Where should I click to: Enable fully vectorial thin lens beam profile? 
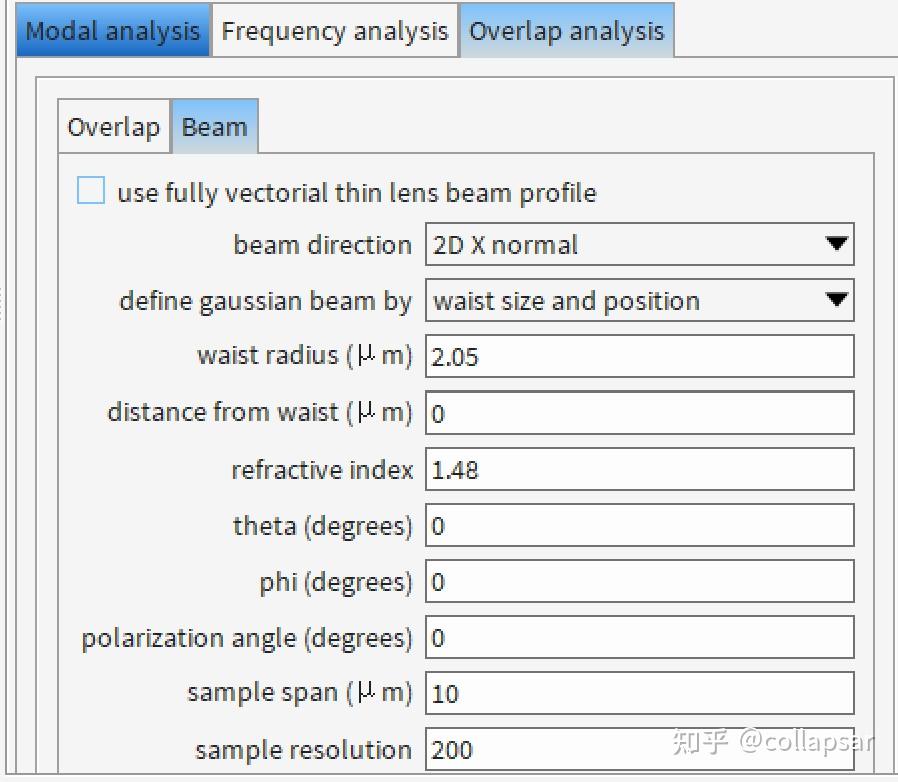tap(90, 190)
